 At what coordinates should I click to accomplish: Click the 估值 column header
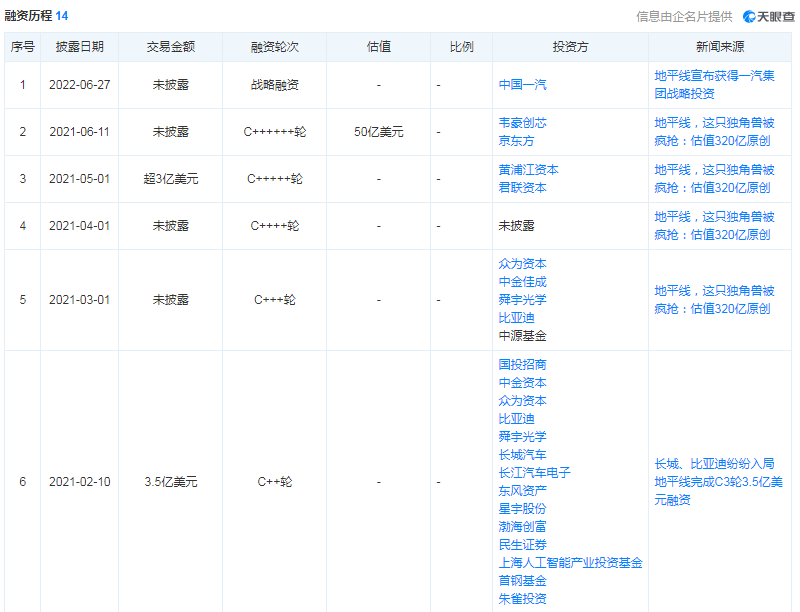point(378,47)
